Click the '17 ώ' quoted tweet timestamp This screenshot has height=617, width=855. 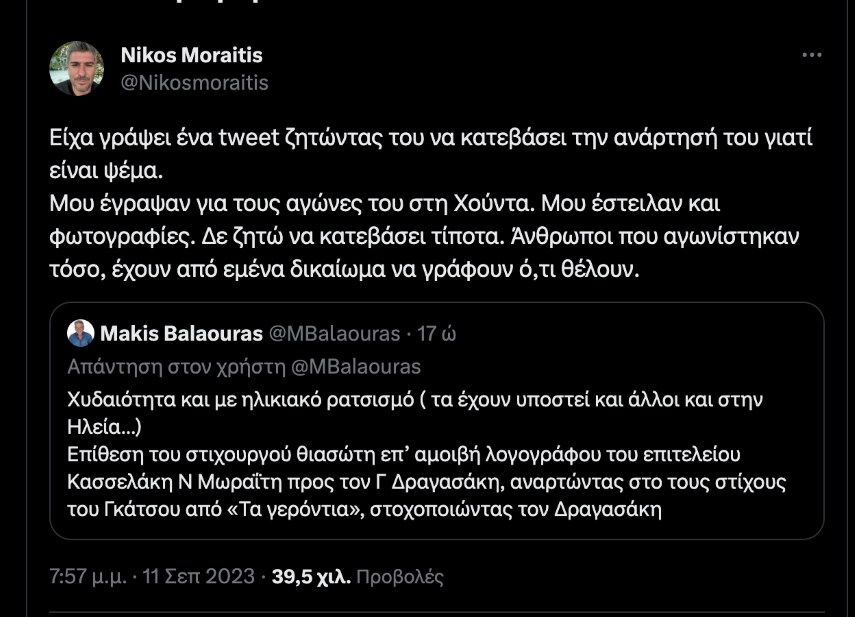point(438,333)
